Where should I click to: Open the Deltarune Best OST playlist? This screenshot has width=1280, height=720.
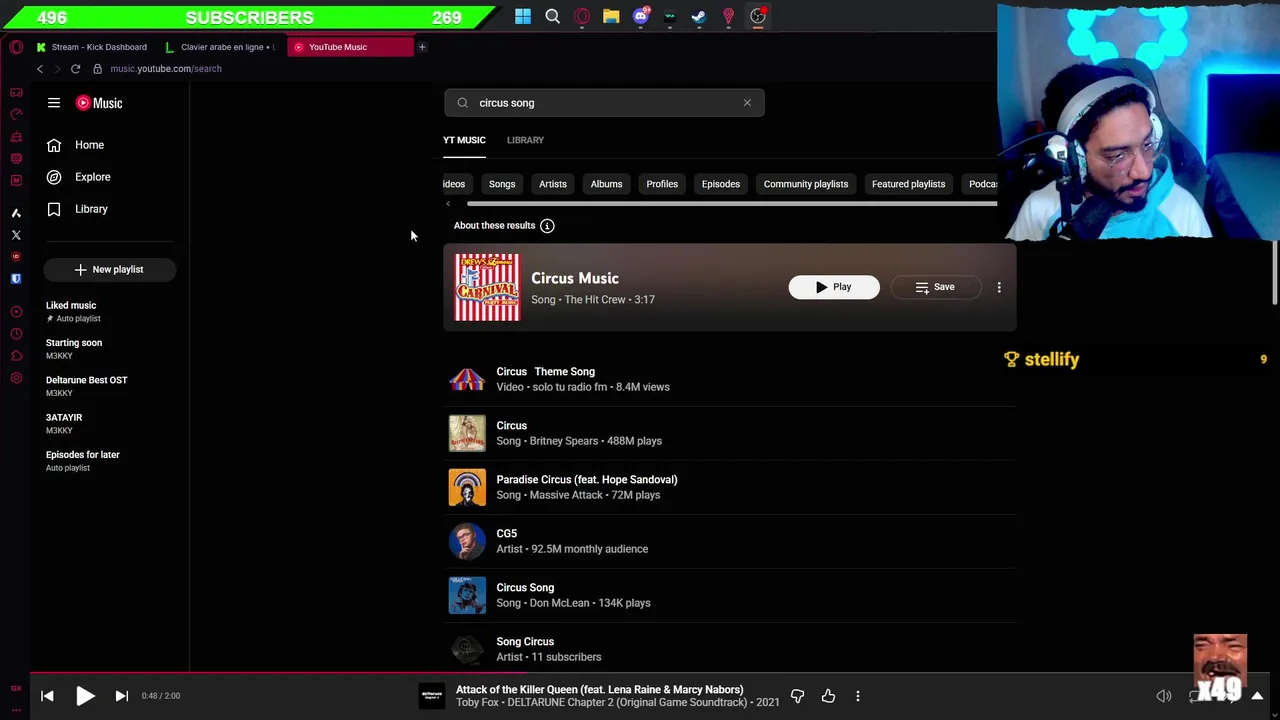pyautogui.click(x=110, y=386)
